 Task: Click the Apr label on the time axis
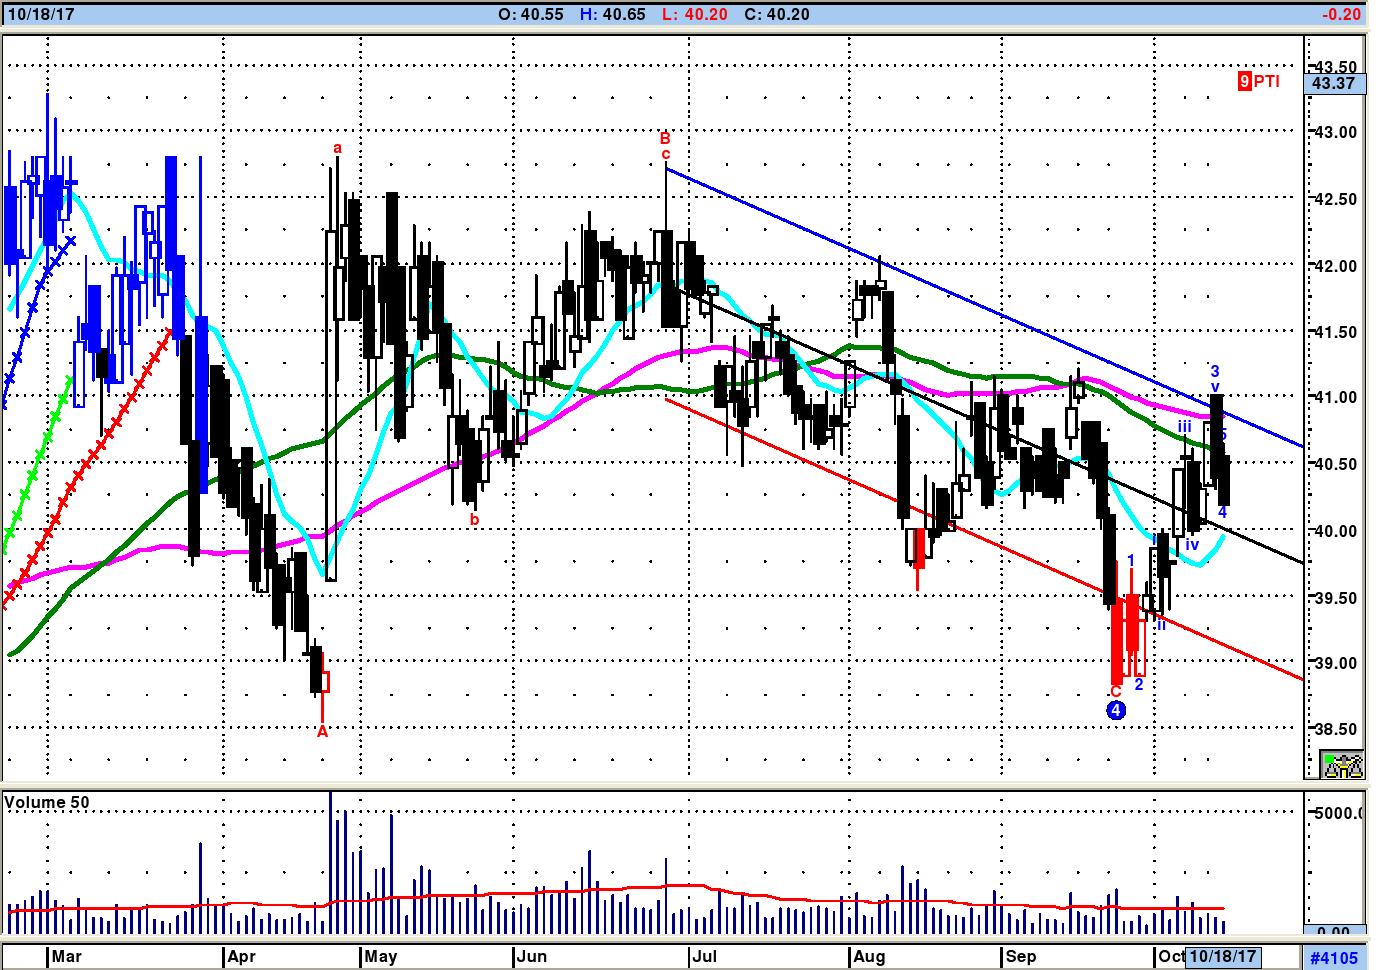tap(242, 956)
